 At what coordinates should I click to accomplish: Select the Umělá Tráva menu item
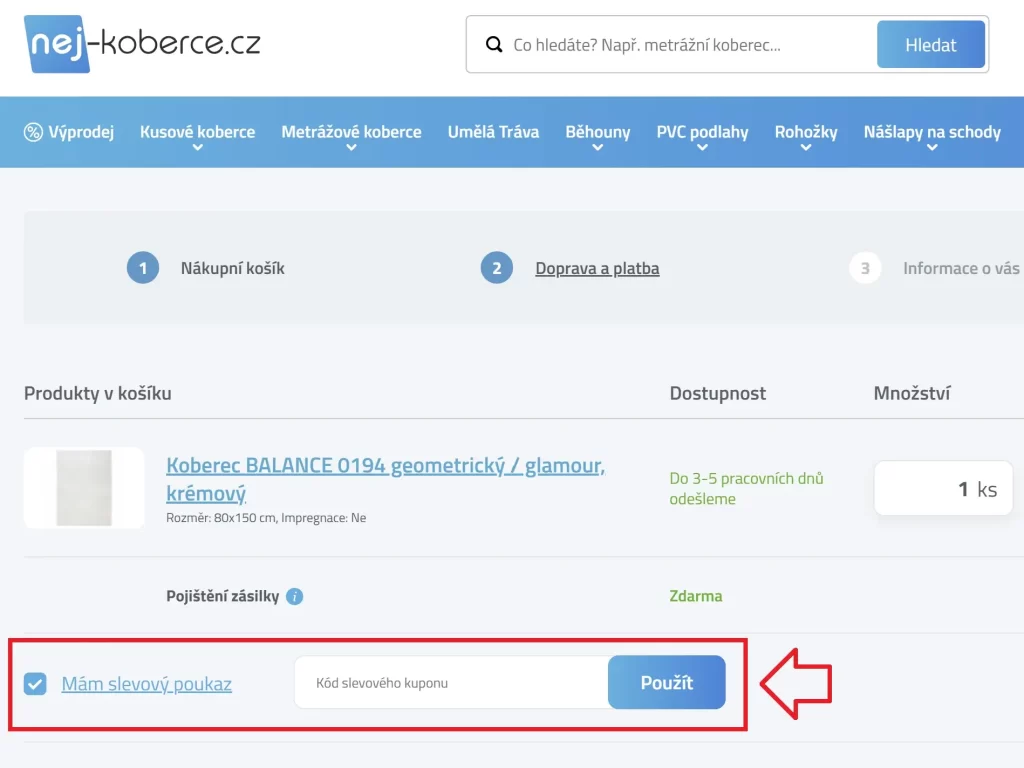pos(493,131)
